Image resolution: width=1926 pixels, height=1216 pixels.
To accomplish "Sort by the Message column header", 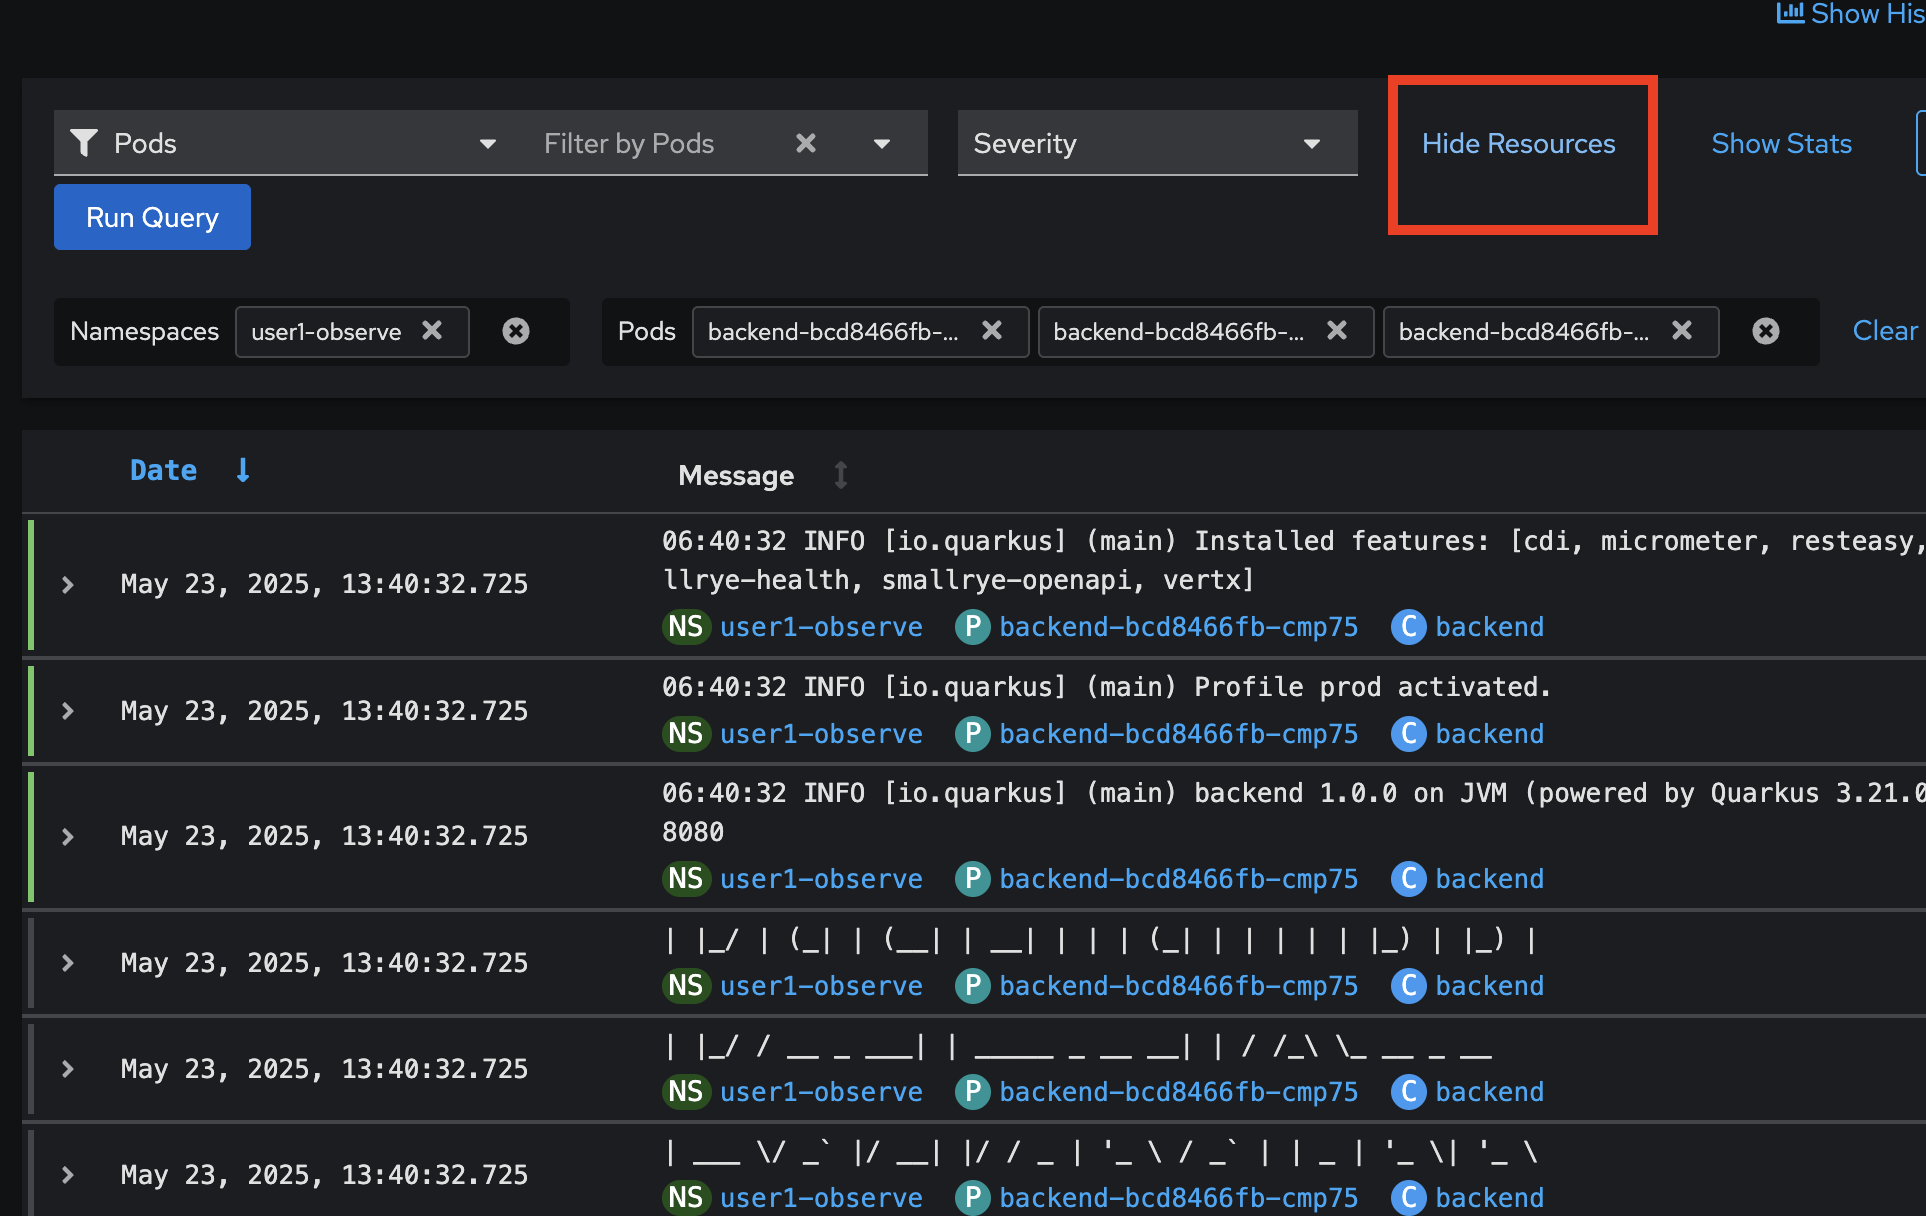I will coord(736,475).
